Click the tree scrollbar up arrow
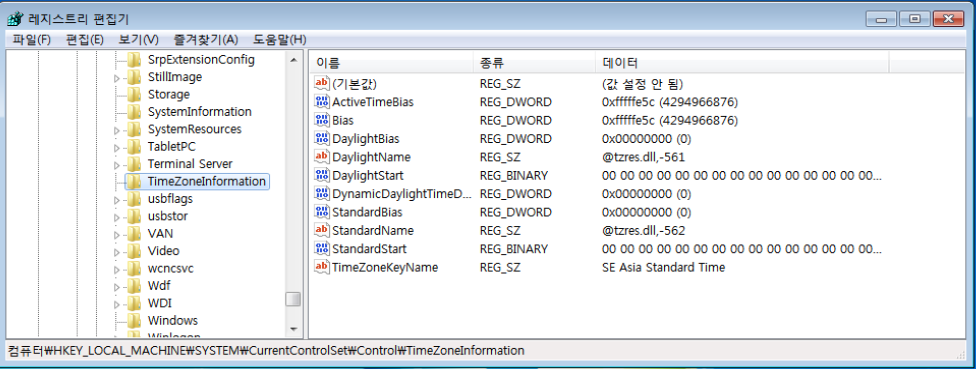Screen dimensions: 976x369 pos(293,60)
